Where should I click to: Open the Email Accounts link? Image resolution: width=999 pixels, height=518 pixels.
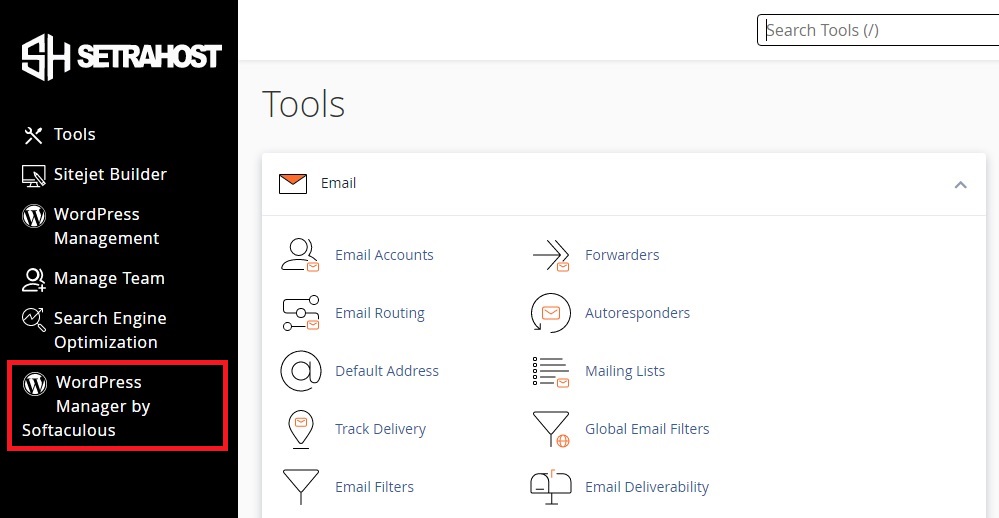(x=384, y=255)
